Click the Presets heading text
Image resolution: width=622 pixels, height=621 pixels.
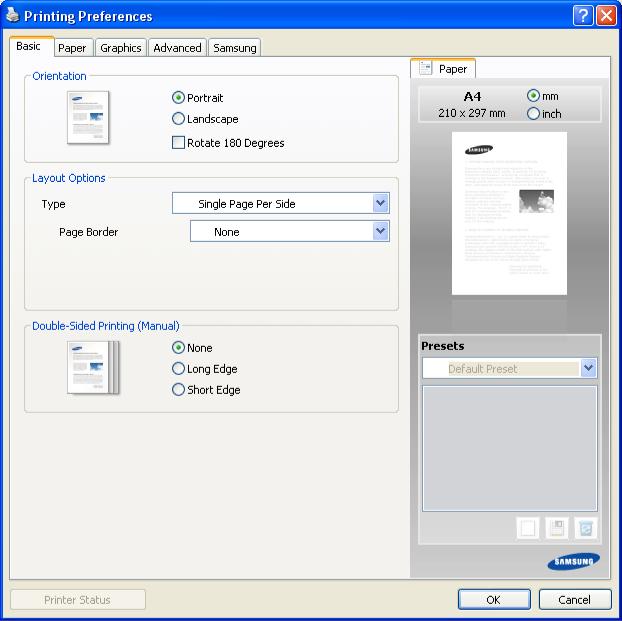(x=443, y=346)
